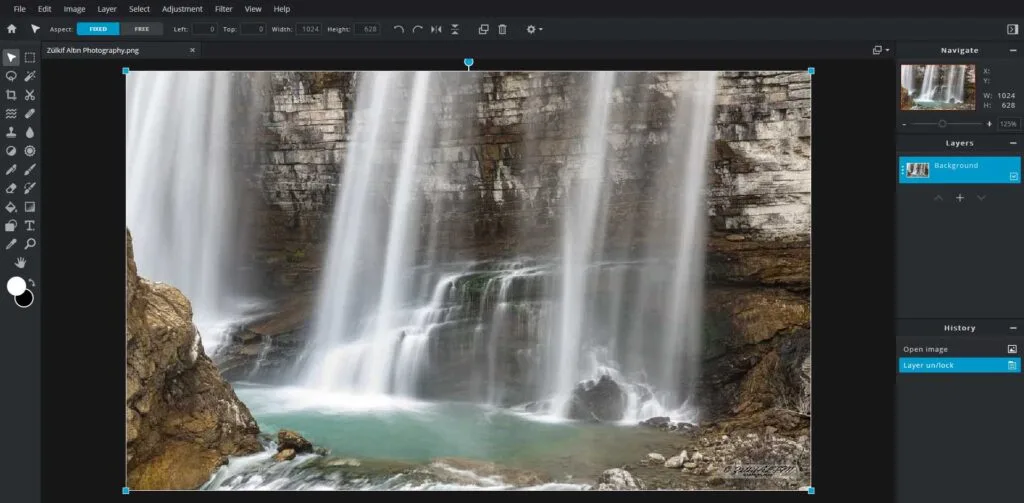Select the Brush tool
This screenshot has height=503, width=1024.
click(30, 170)
